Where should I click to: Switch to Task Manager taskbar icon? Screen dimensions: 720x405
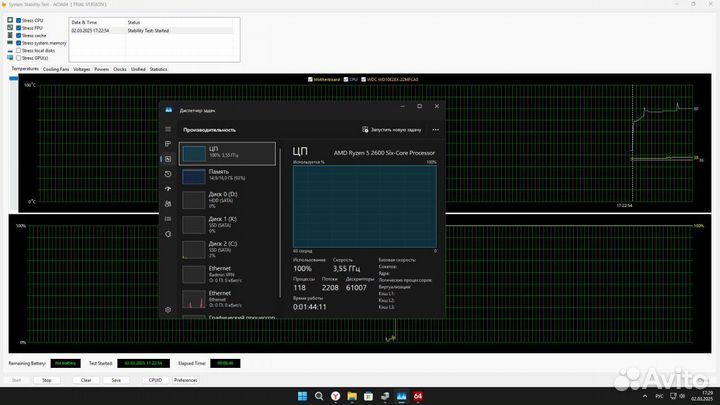(401, 396)
